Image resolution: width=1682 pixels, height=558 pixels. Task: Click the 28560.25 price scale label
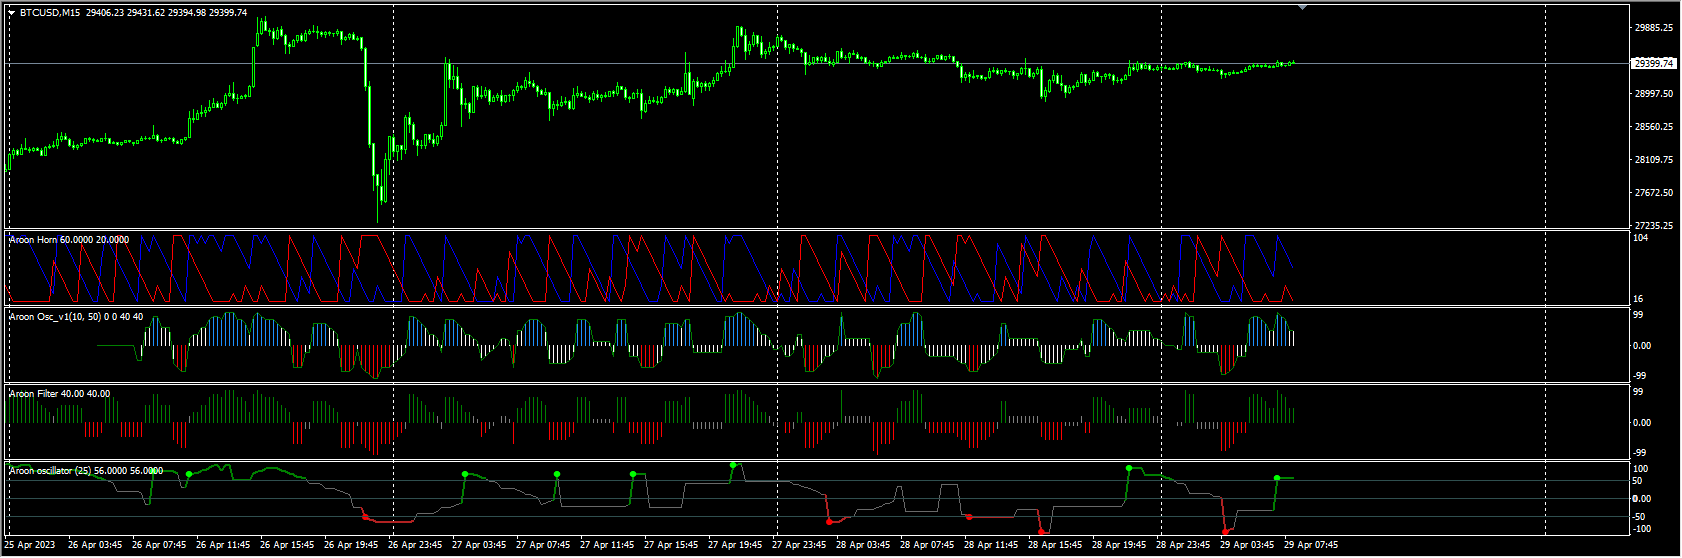(x=1653, y=127)
